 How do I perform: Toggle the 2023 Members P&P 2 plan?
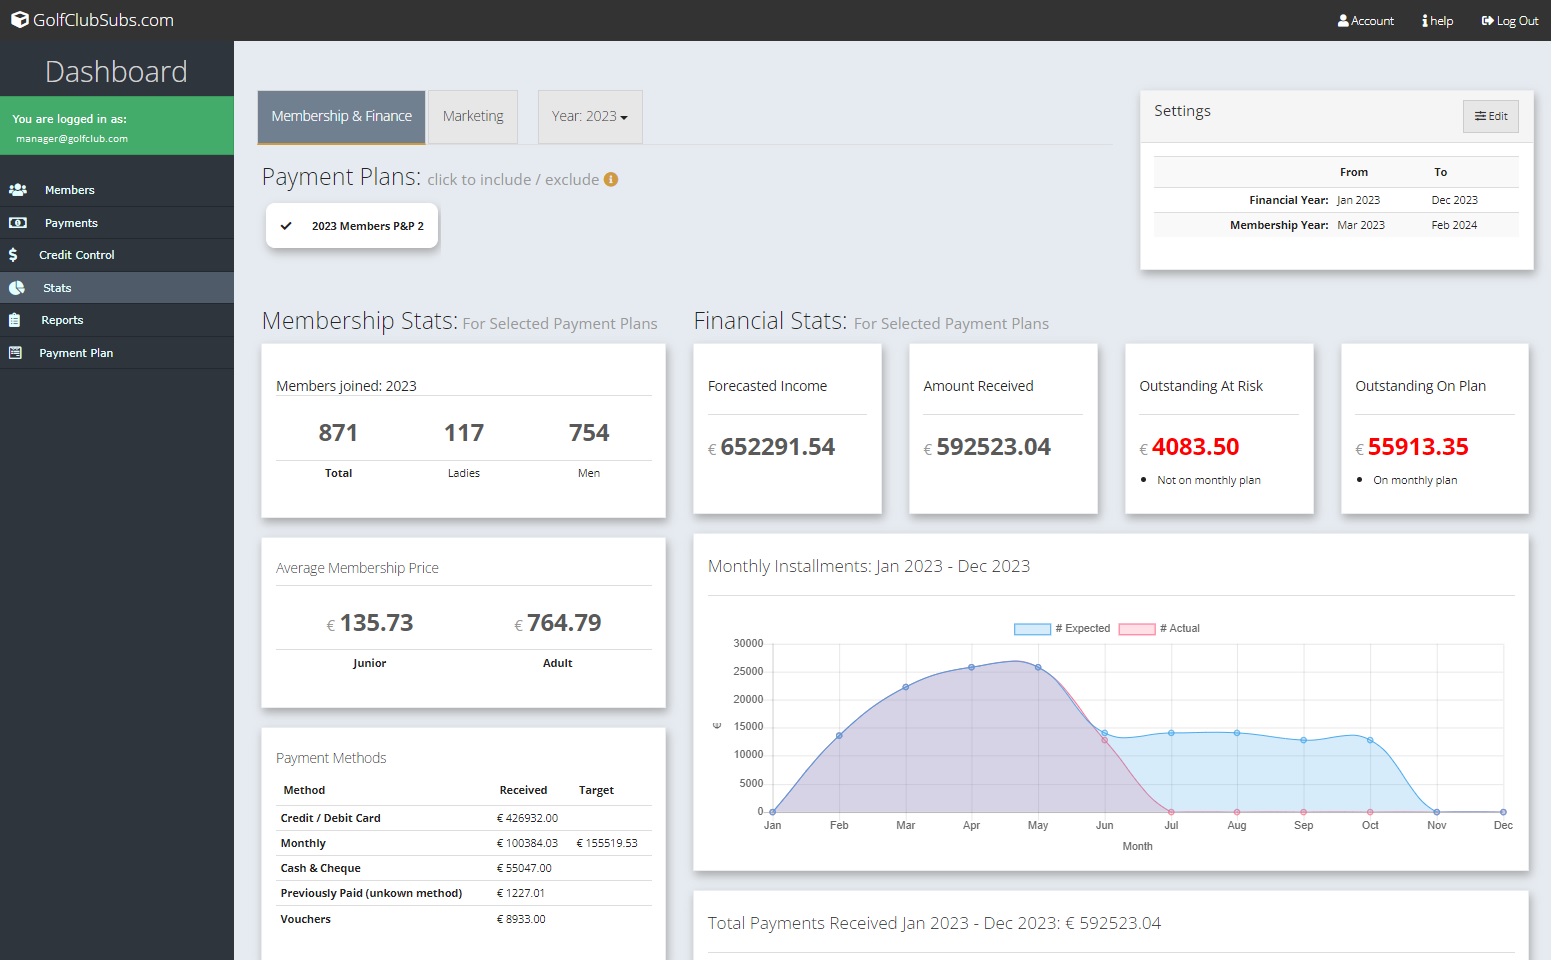(x=351, y=225)
